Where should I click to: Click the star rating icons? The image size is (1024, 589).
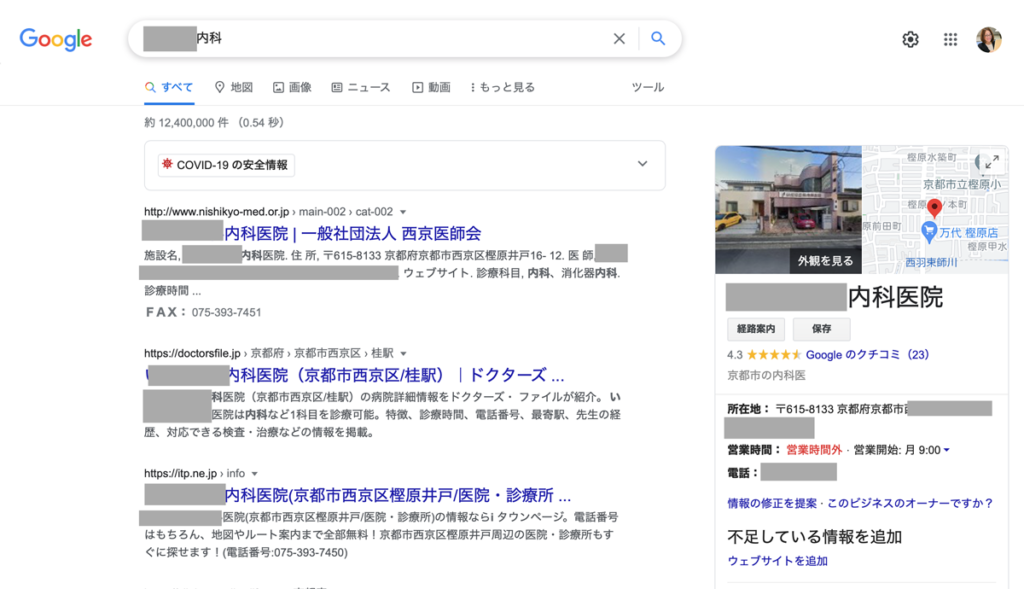(774, 355)
